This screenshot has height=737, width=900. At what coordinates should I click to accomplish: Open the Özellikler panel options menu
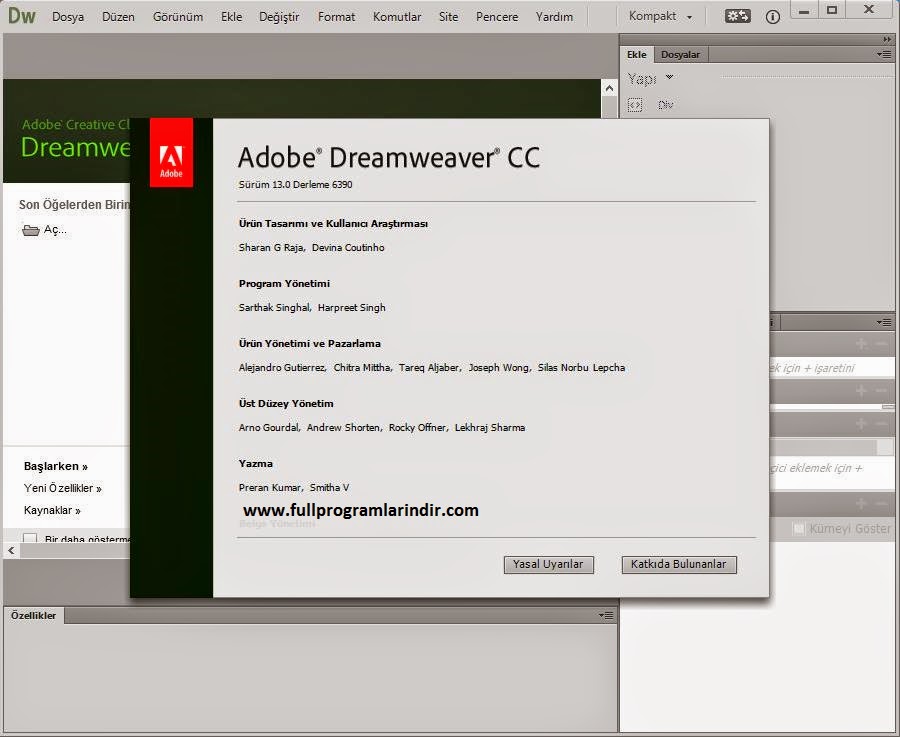click(606, 615)
